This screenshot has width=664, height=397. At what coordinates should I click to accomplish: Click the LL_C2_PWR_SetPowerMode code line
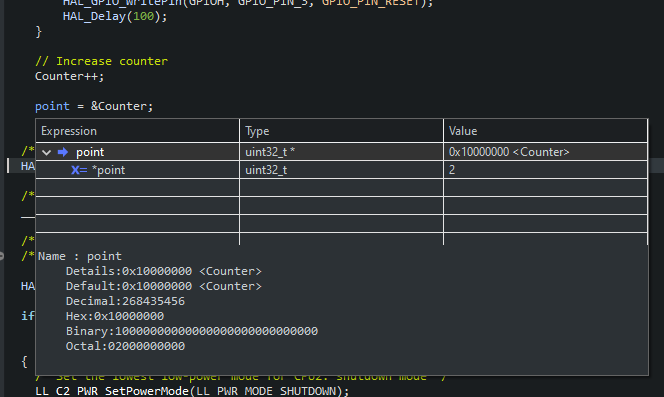[192, 391]
